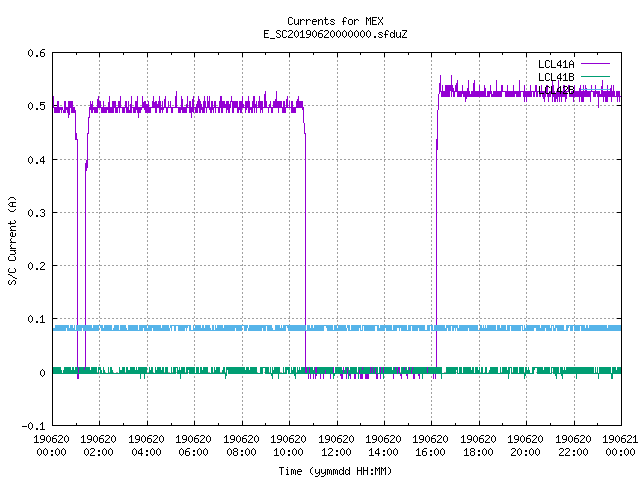Screen dimensions: 640x480
Task: Click the 190621 00:00 x-axis tick label
Action: pyautogui.click(x=620, y=446)
